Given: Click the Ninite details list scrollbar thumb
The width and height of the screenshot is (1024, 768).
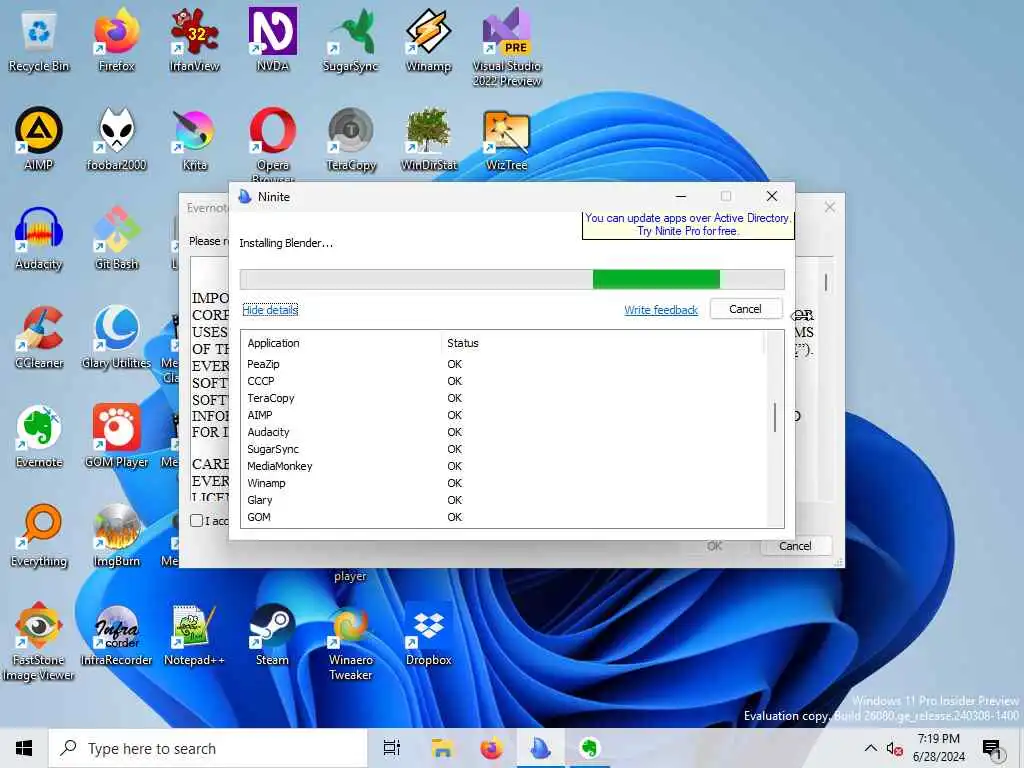Looking at the screenshot, I should (x=775, y=417).
